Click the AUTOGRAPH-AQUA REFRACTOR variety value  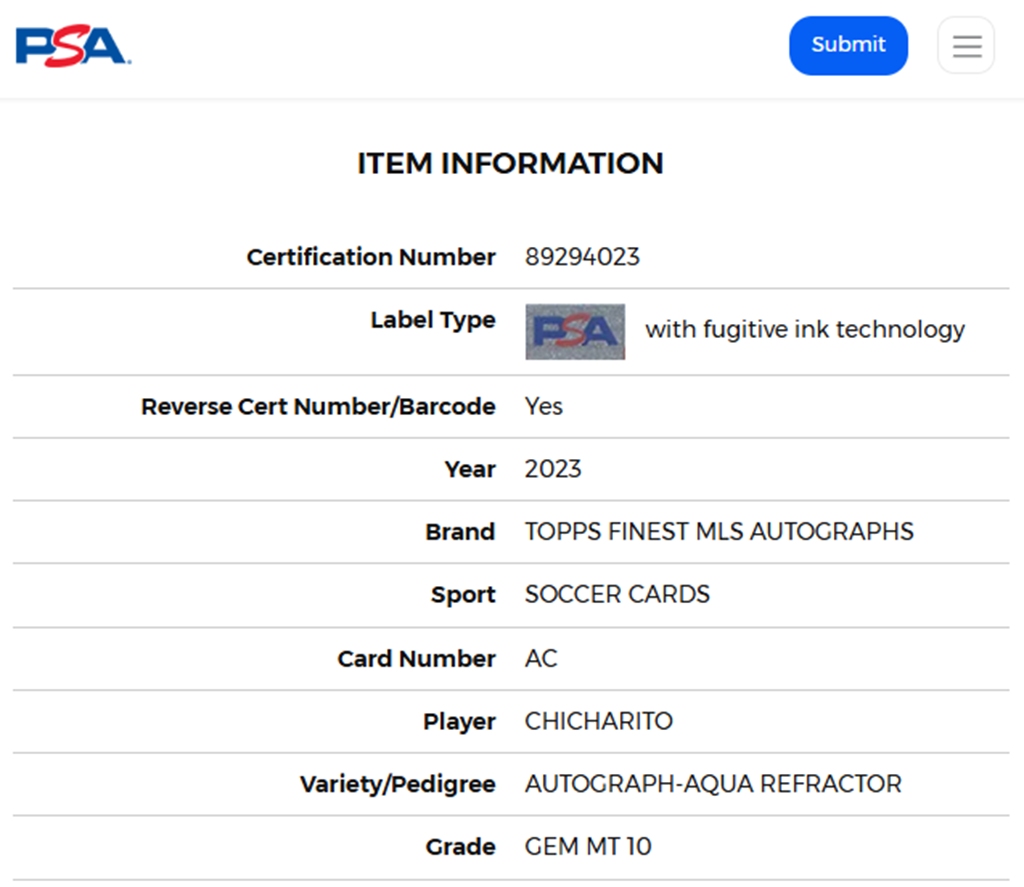(x=713, y=784)
